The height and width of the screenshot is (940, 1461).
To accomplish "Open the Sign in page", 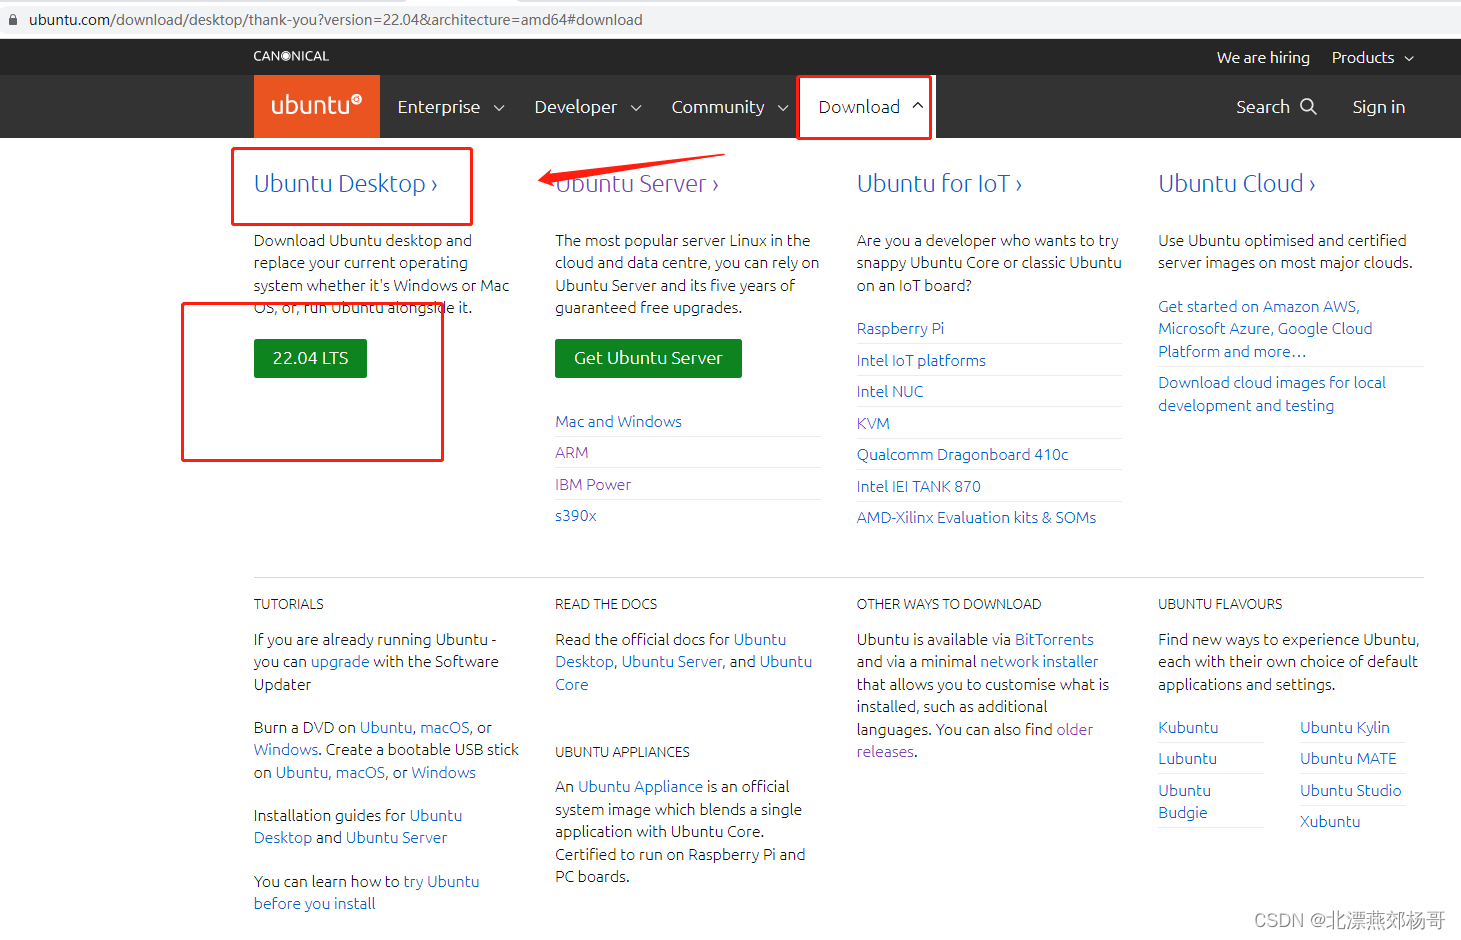I will (1379, 107).
